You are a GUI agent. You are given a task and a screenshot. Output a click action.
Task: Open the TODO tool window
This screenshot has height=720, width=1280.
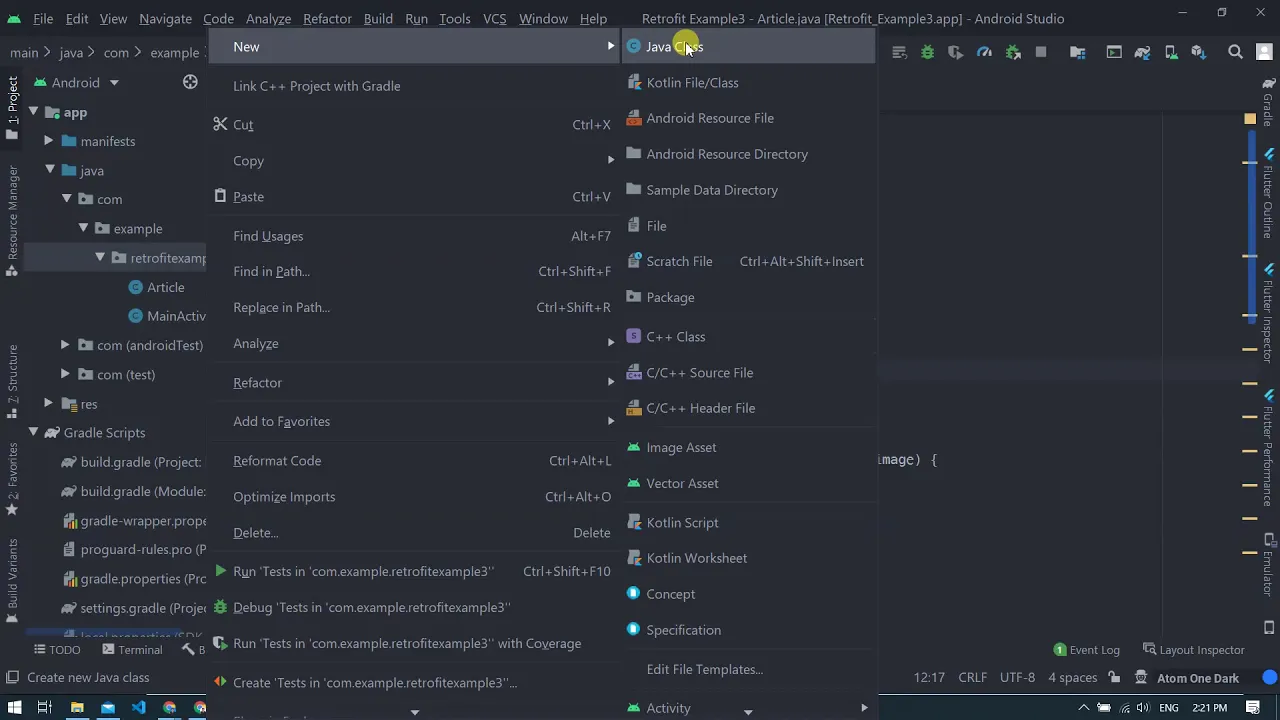(56, 649)
